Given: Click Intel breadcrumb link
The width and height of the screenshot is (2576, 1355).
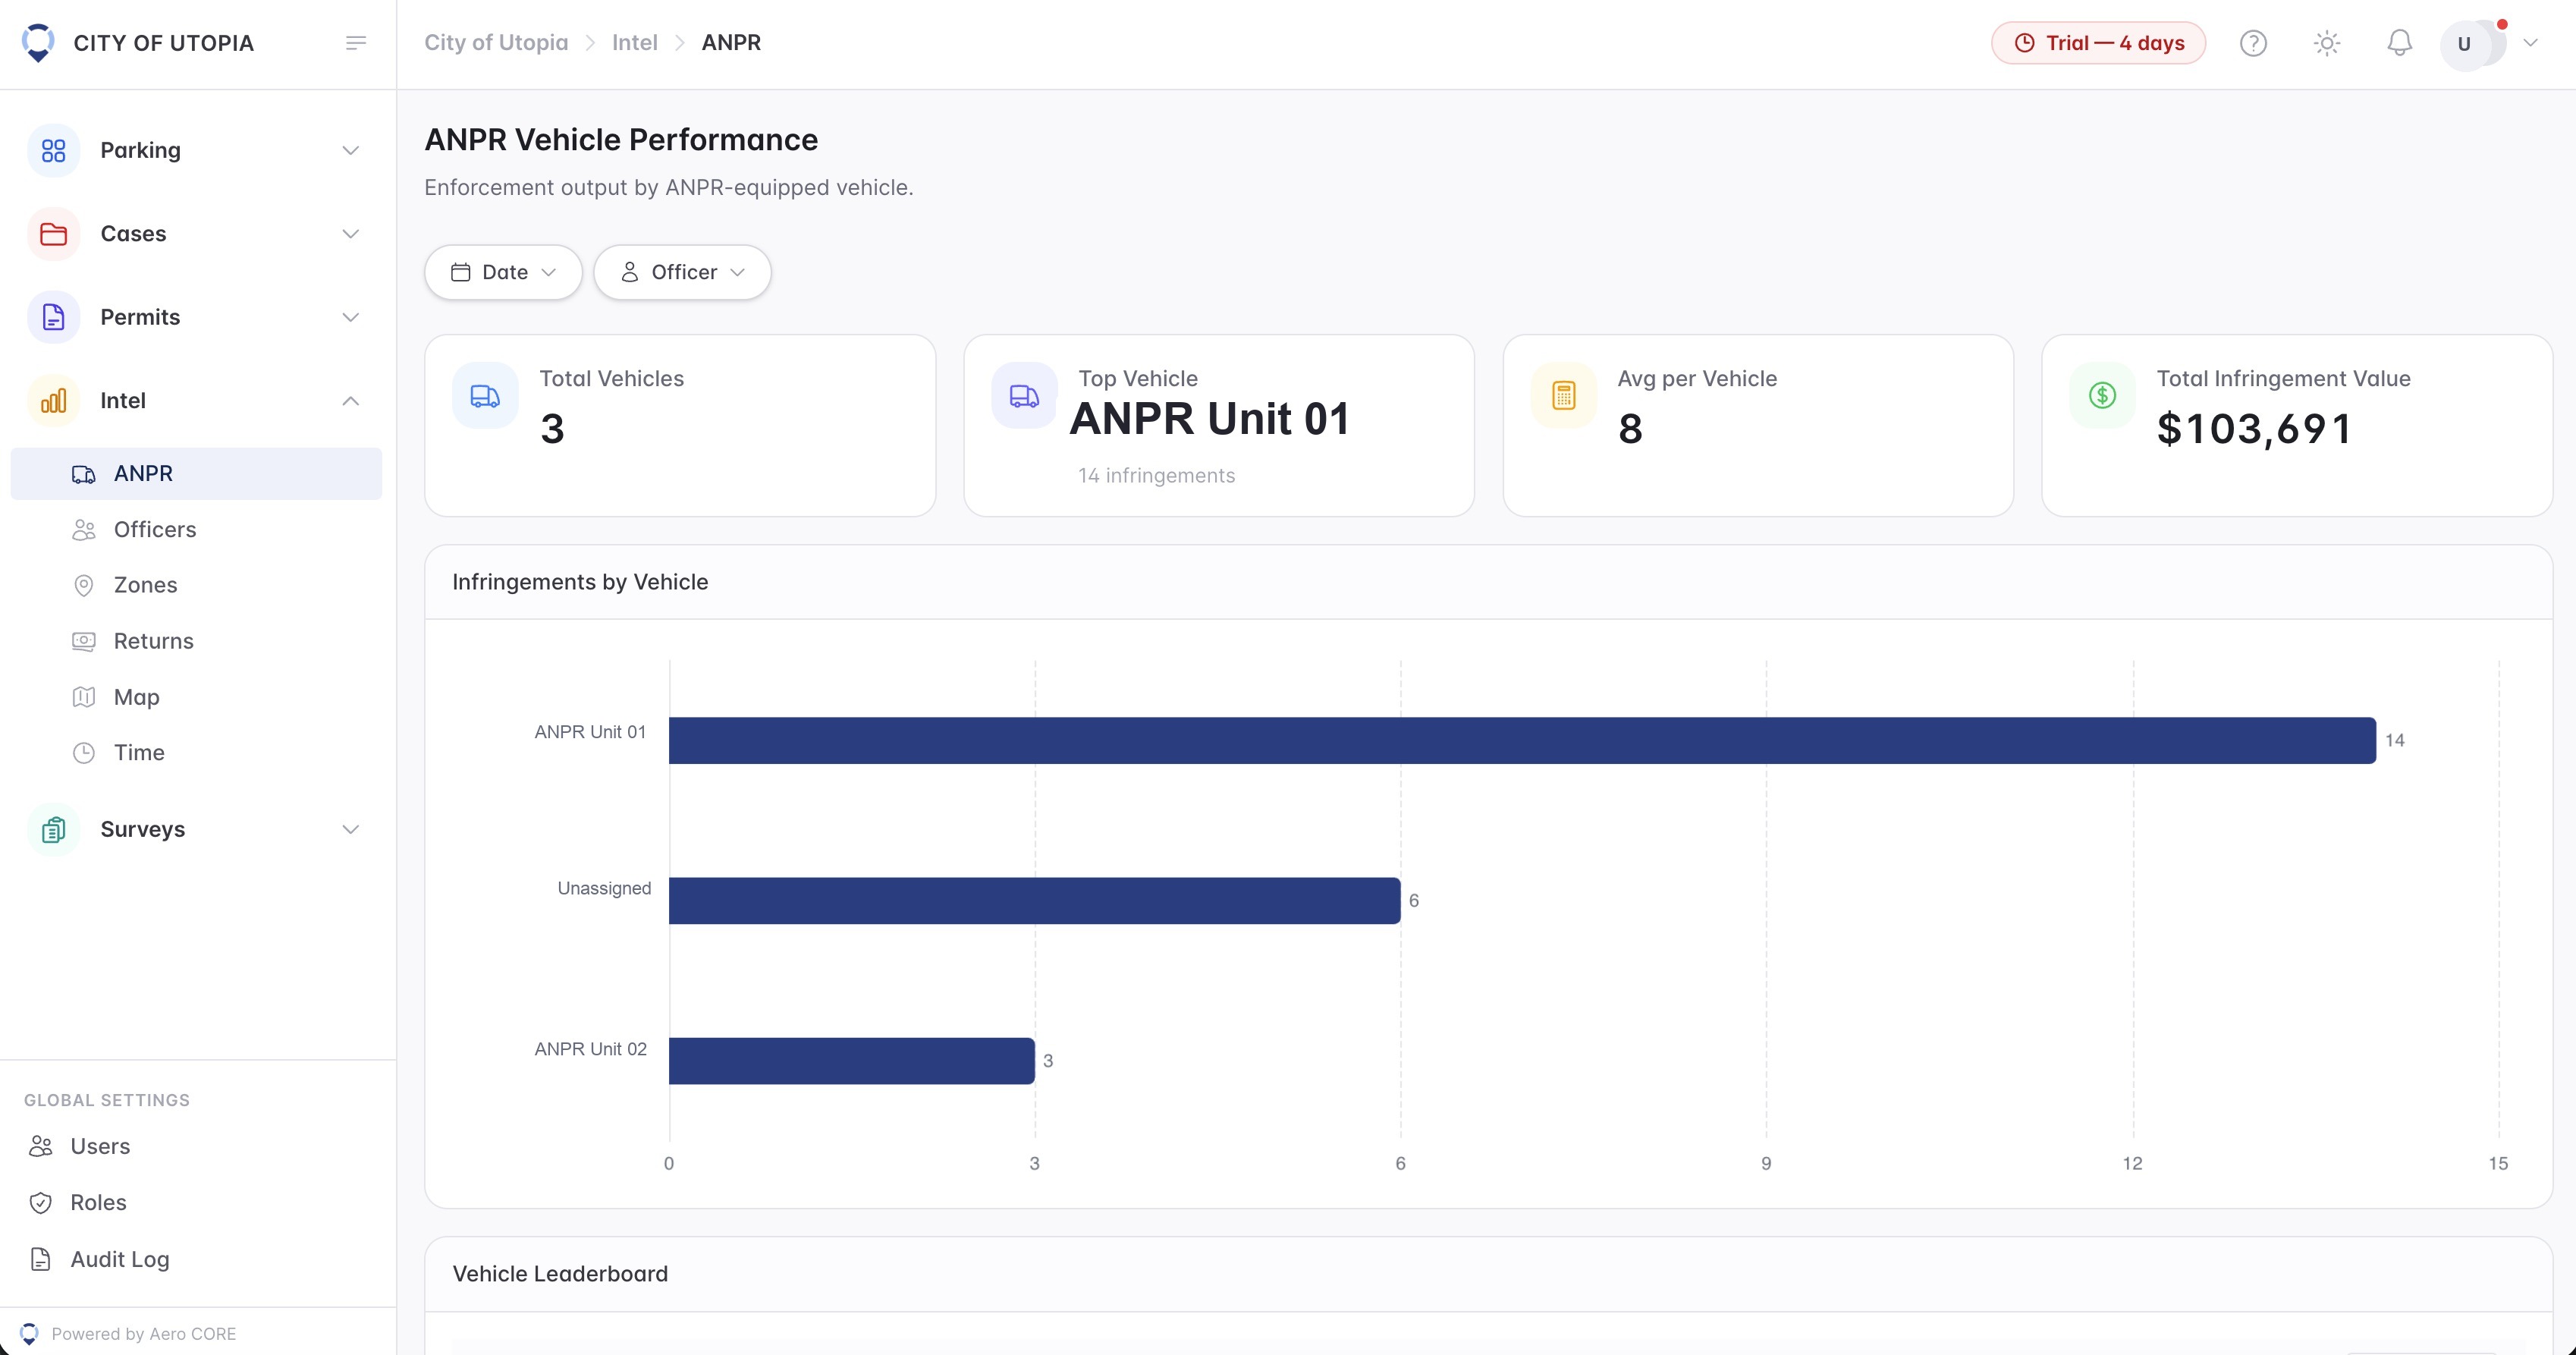Looking at the screenshot, I should click(635, 43).
